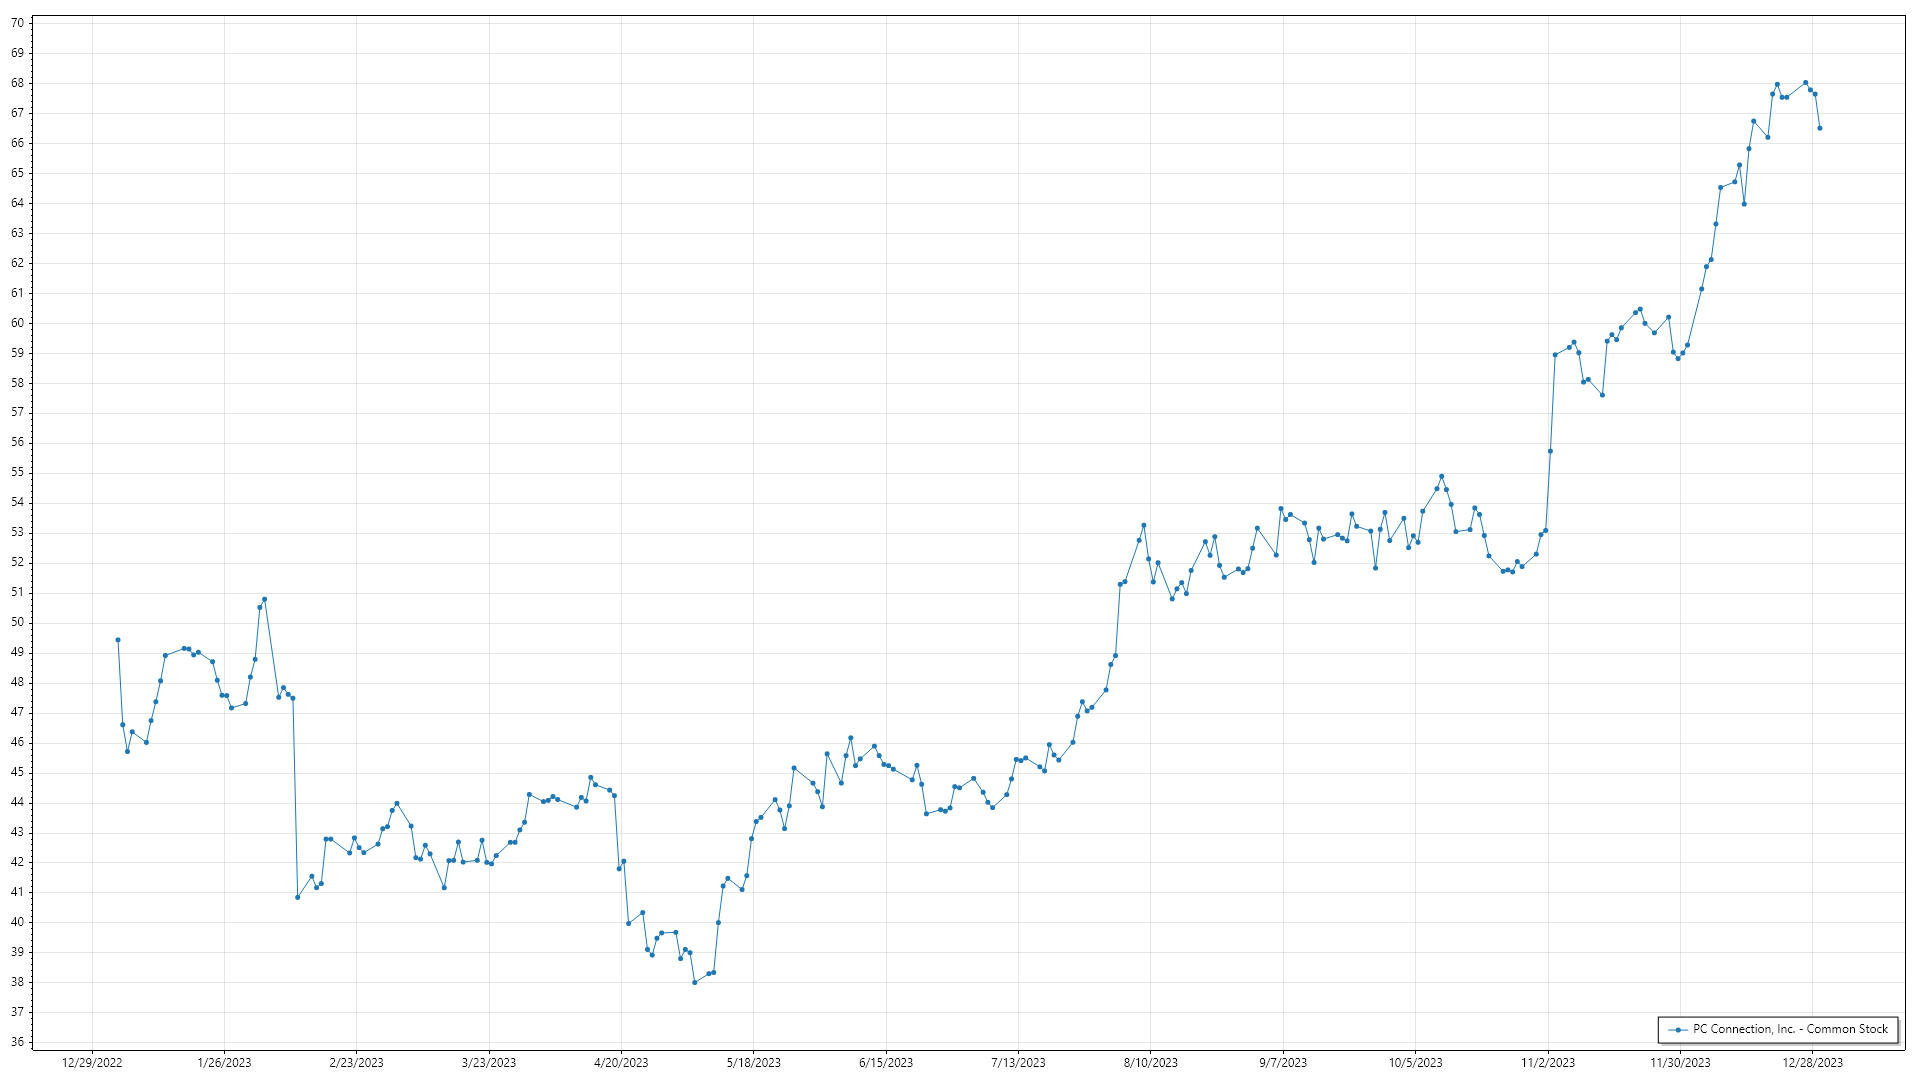Click the 9/7/2023 x-axis date label
The height and width of the screenshot is (1080, 1920).
pyautogui.click(x=1283, y=1063)
